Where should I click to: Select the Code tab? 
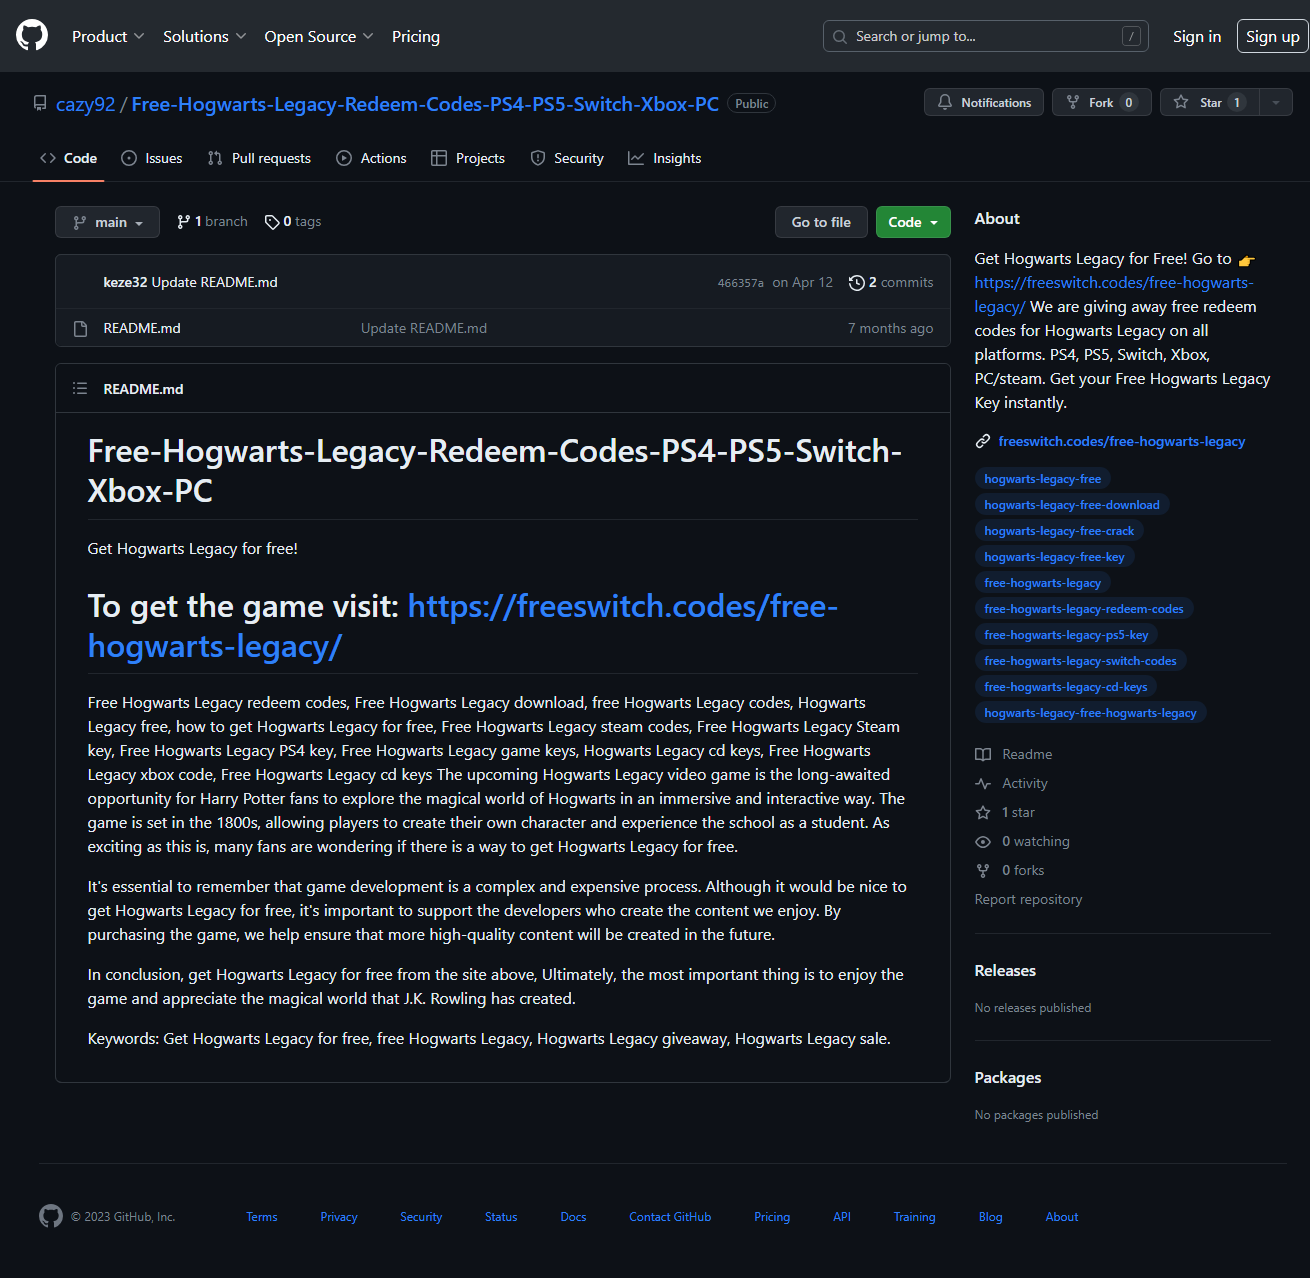pos(68,158)
